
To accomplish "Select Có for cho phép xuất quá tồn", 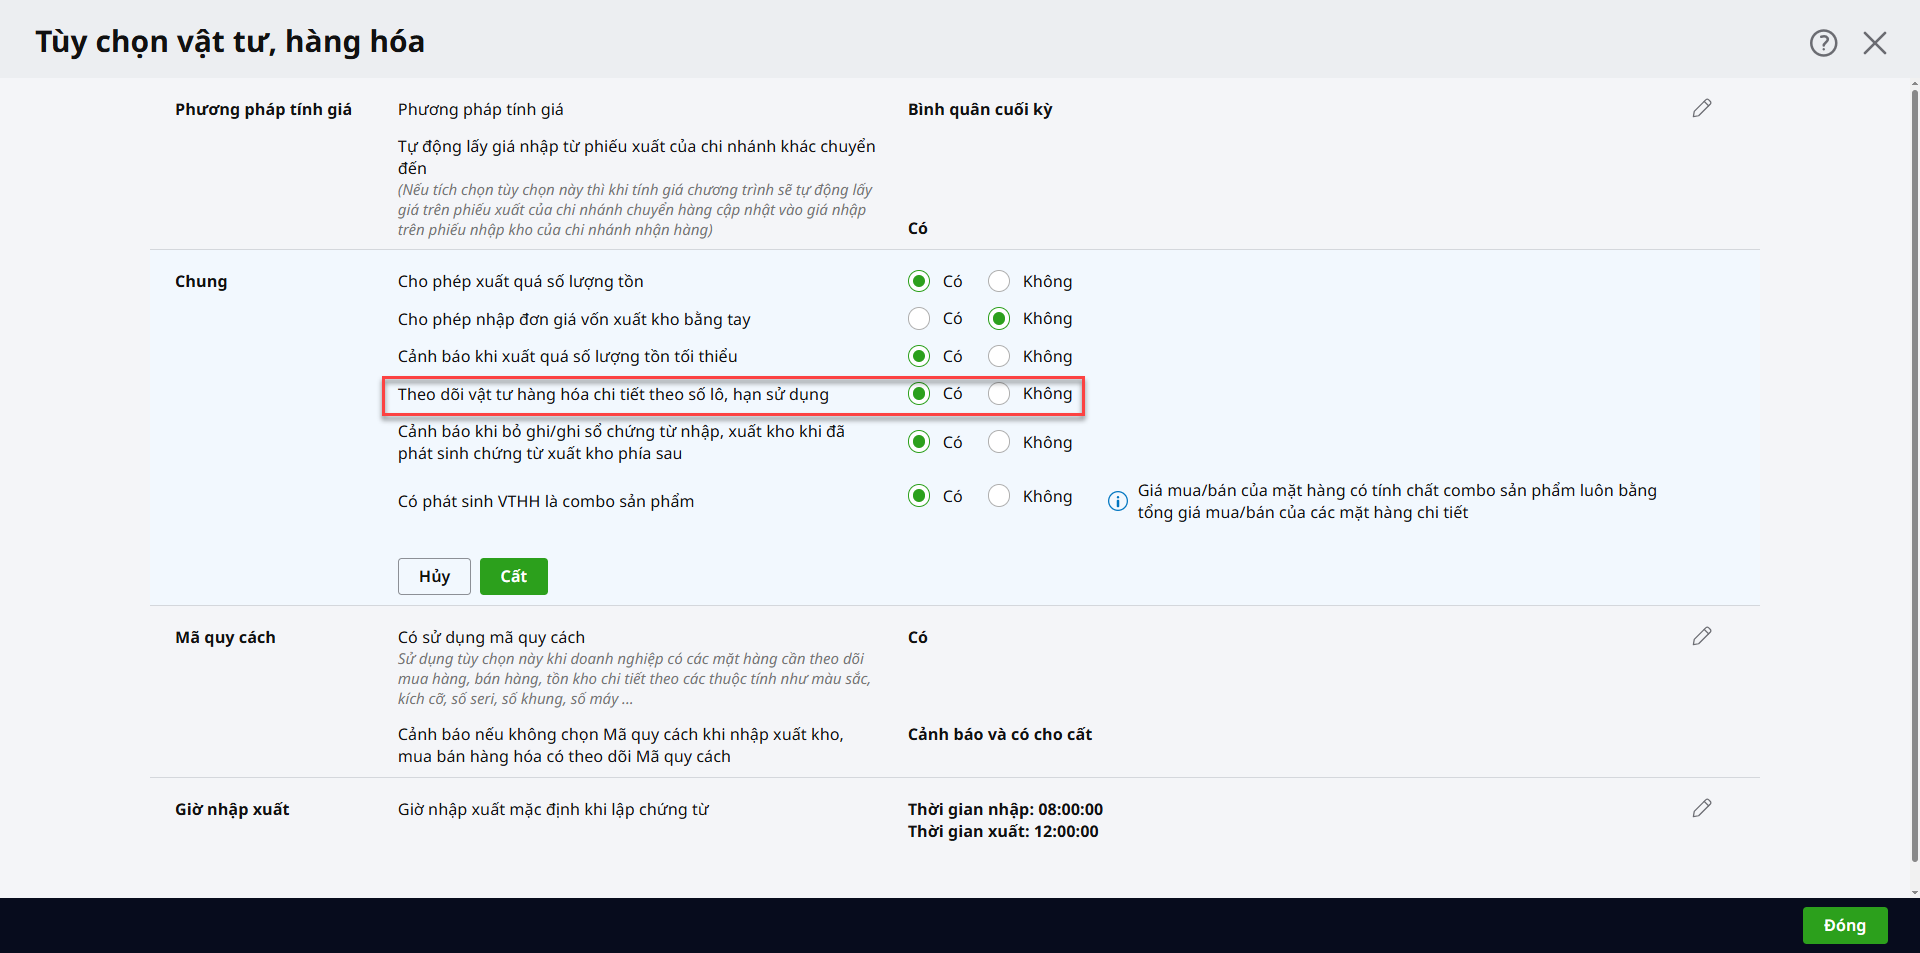I will [919, 281].
